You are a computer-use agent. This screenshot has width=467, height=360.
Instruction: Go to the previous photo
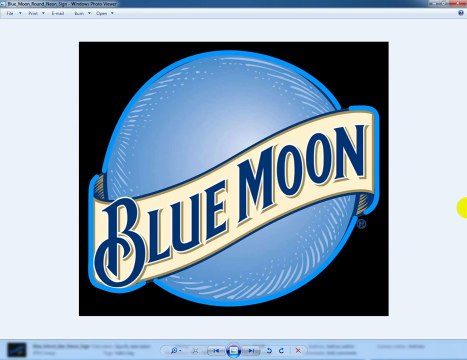click(216, 351)
